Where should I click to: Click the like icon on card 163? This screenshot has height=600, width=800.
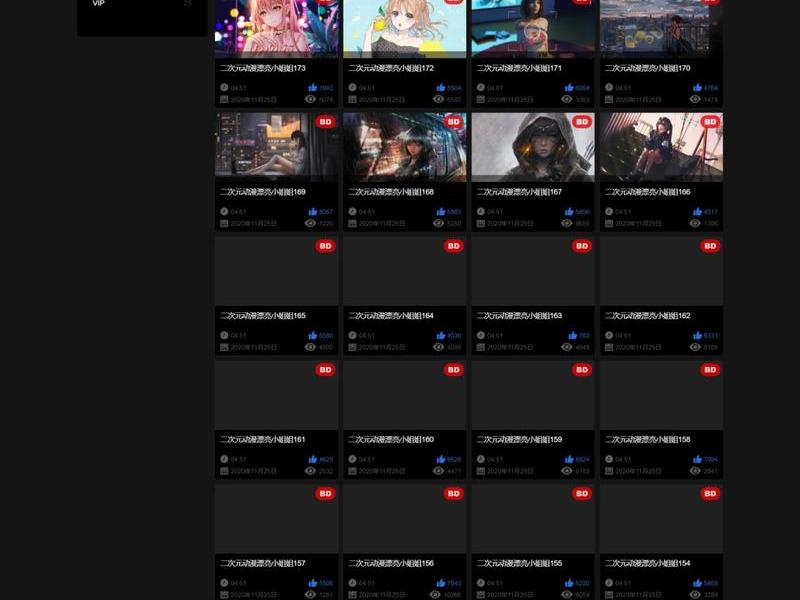[x=572, y=335]
